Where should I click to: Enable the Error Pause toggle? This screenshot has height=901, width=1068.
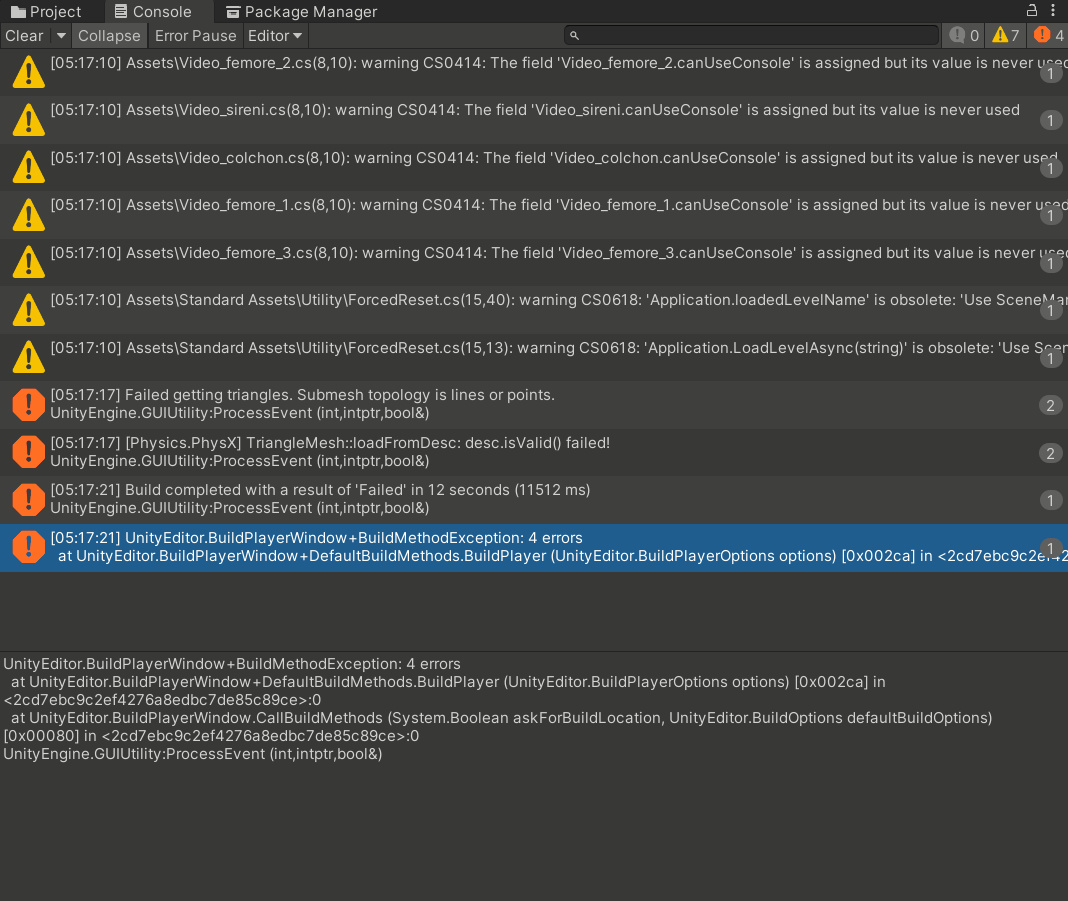[196, 35]
